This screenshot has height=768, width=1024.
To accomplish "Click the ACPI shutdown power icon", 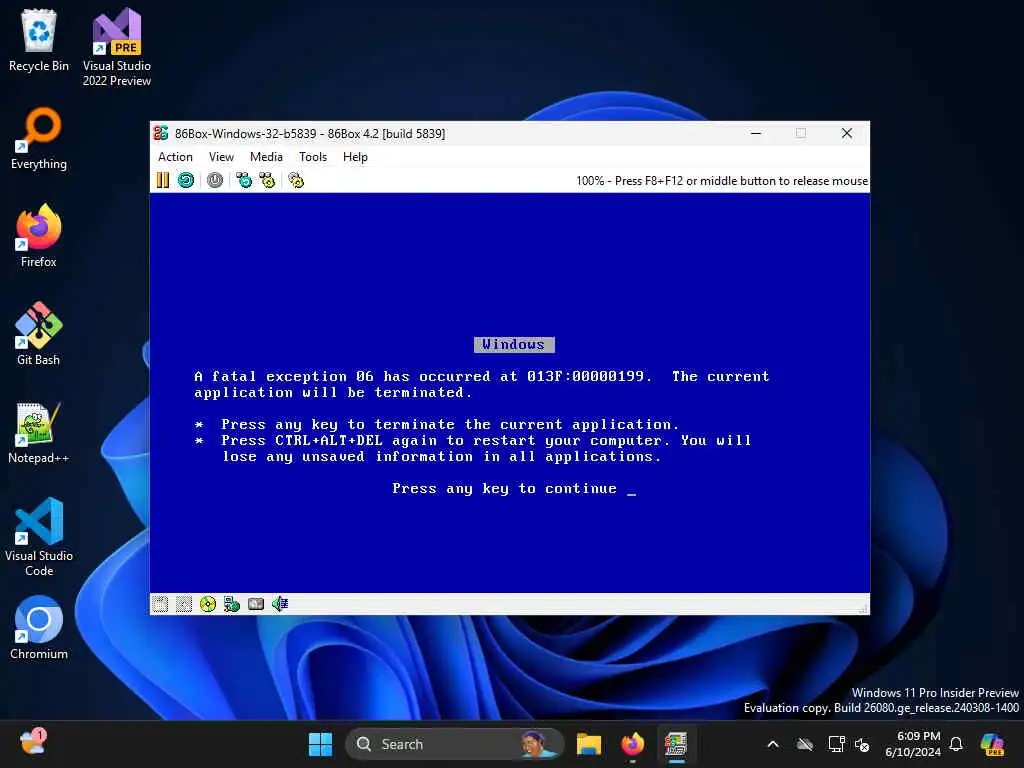I will tap(215, 180).
